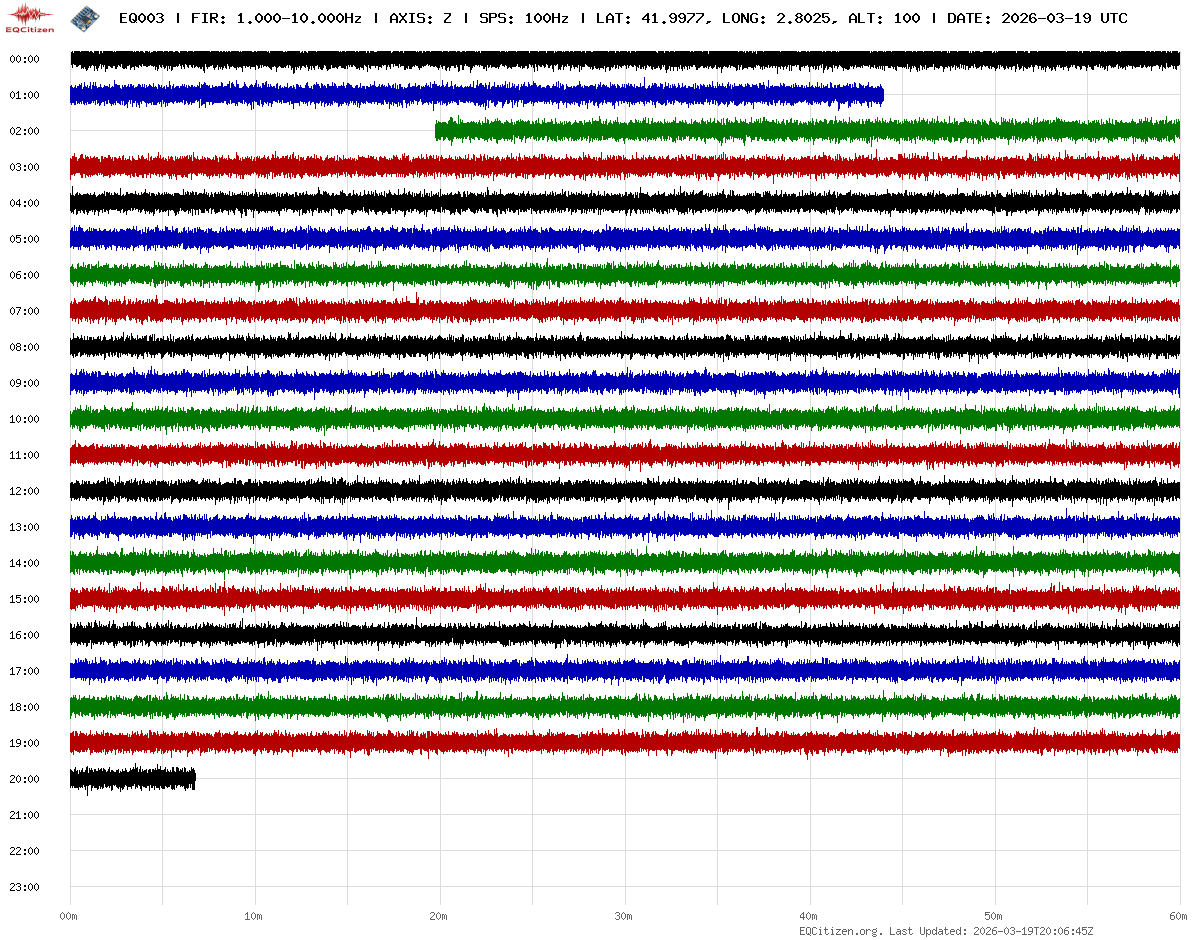Click the blue sensor device icon in header
This screenshot has width=1200, height=940.
click(x=84, y=18)
